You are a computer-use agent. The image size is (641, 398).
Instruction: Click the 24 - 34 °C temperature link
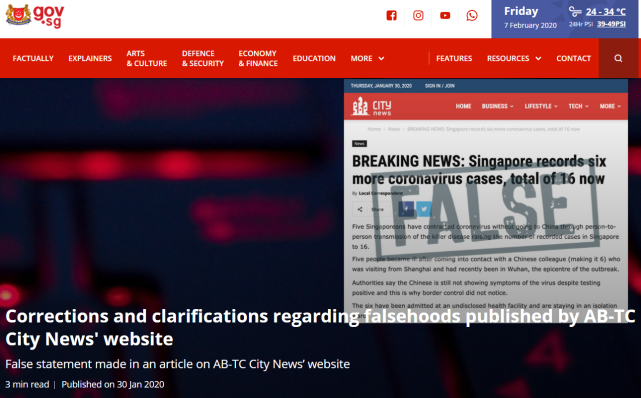coord(605,12)
